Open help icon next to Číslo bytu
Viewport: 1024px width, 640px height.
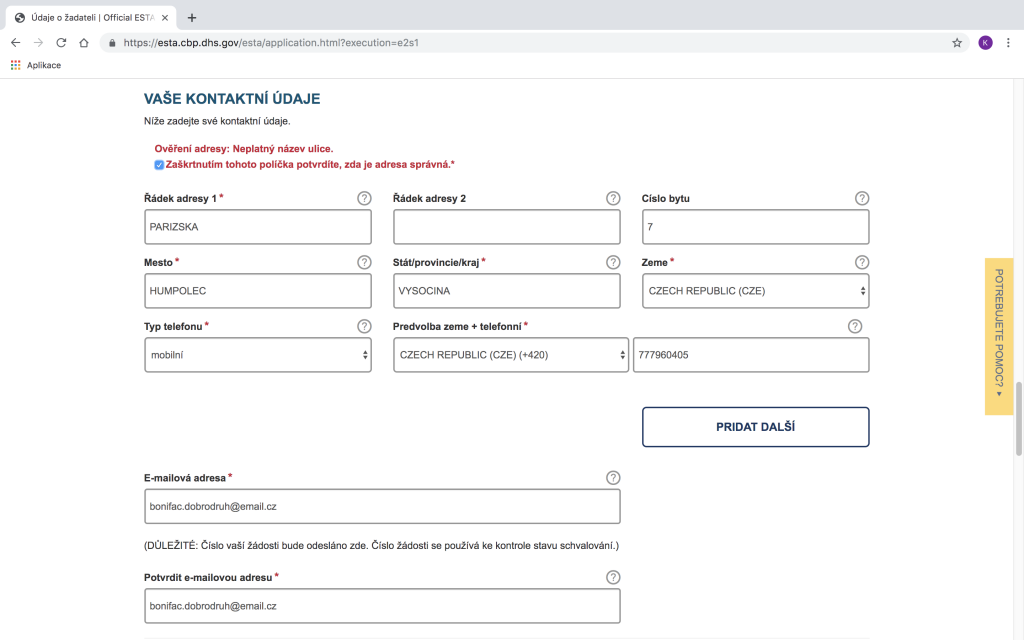[862, 198]
